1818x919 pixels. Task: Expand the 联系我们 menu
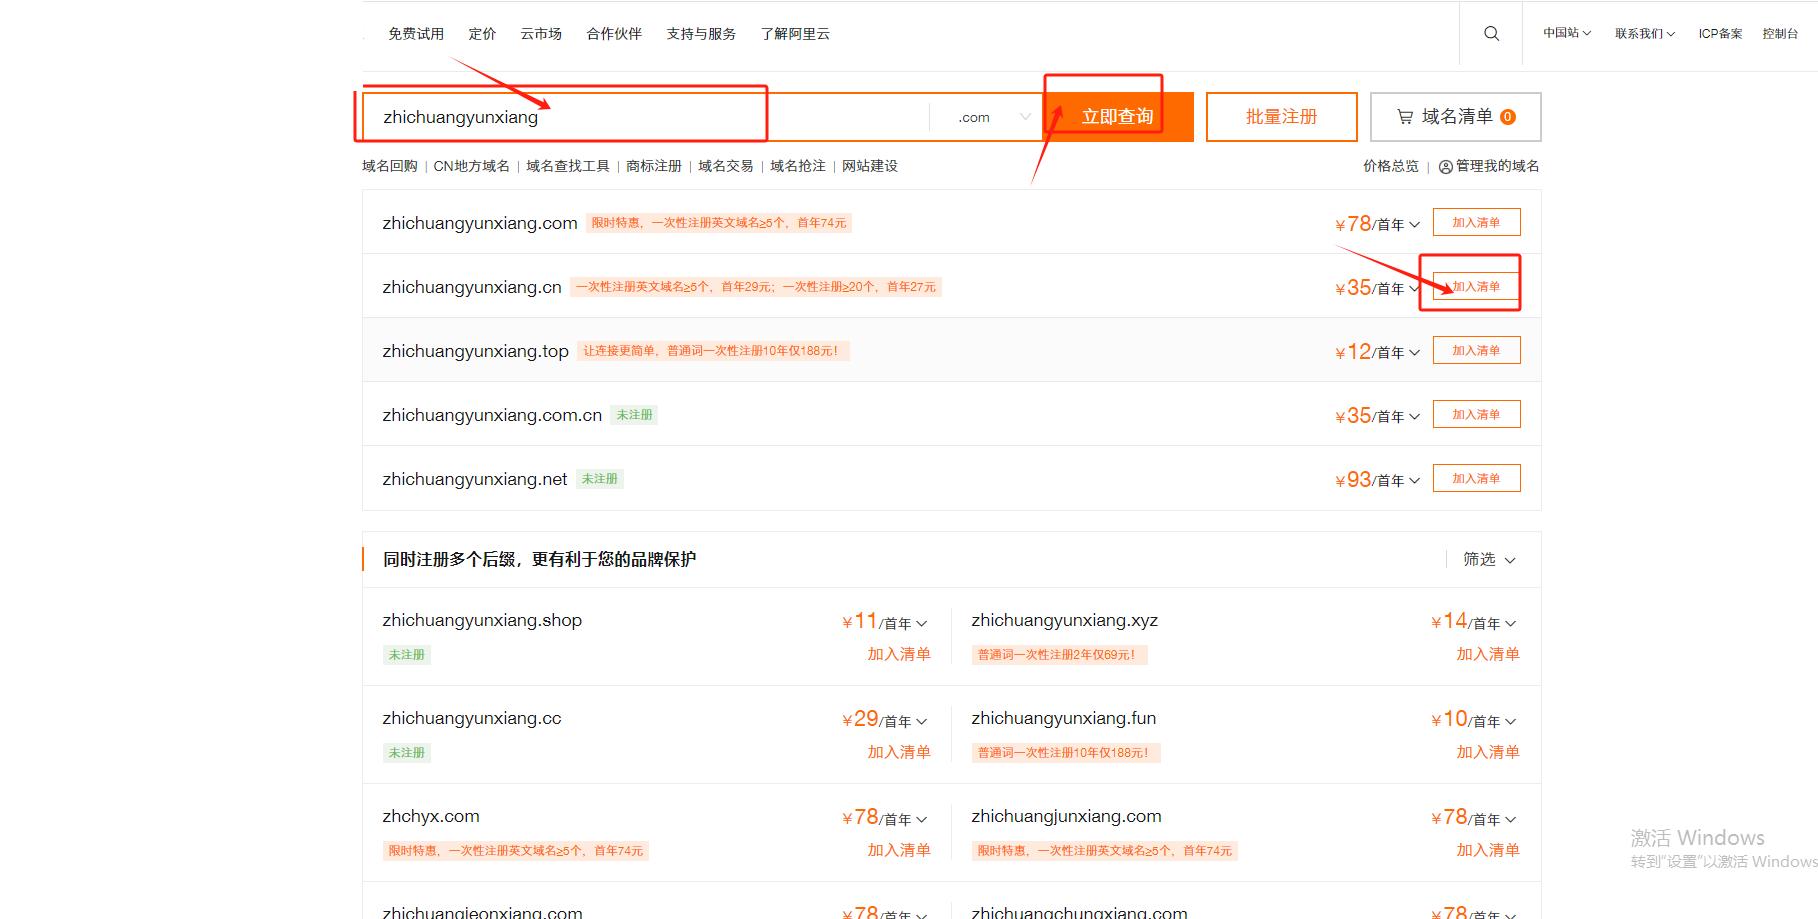(1644, 34)
